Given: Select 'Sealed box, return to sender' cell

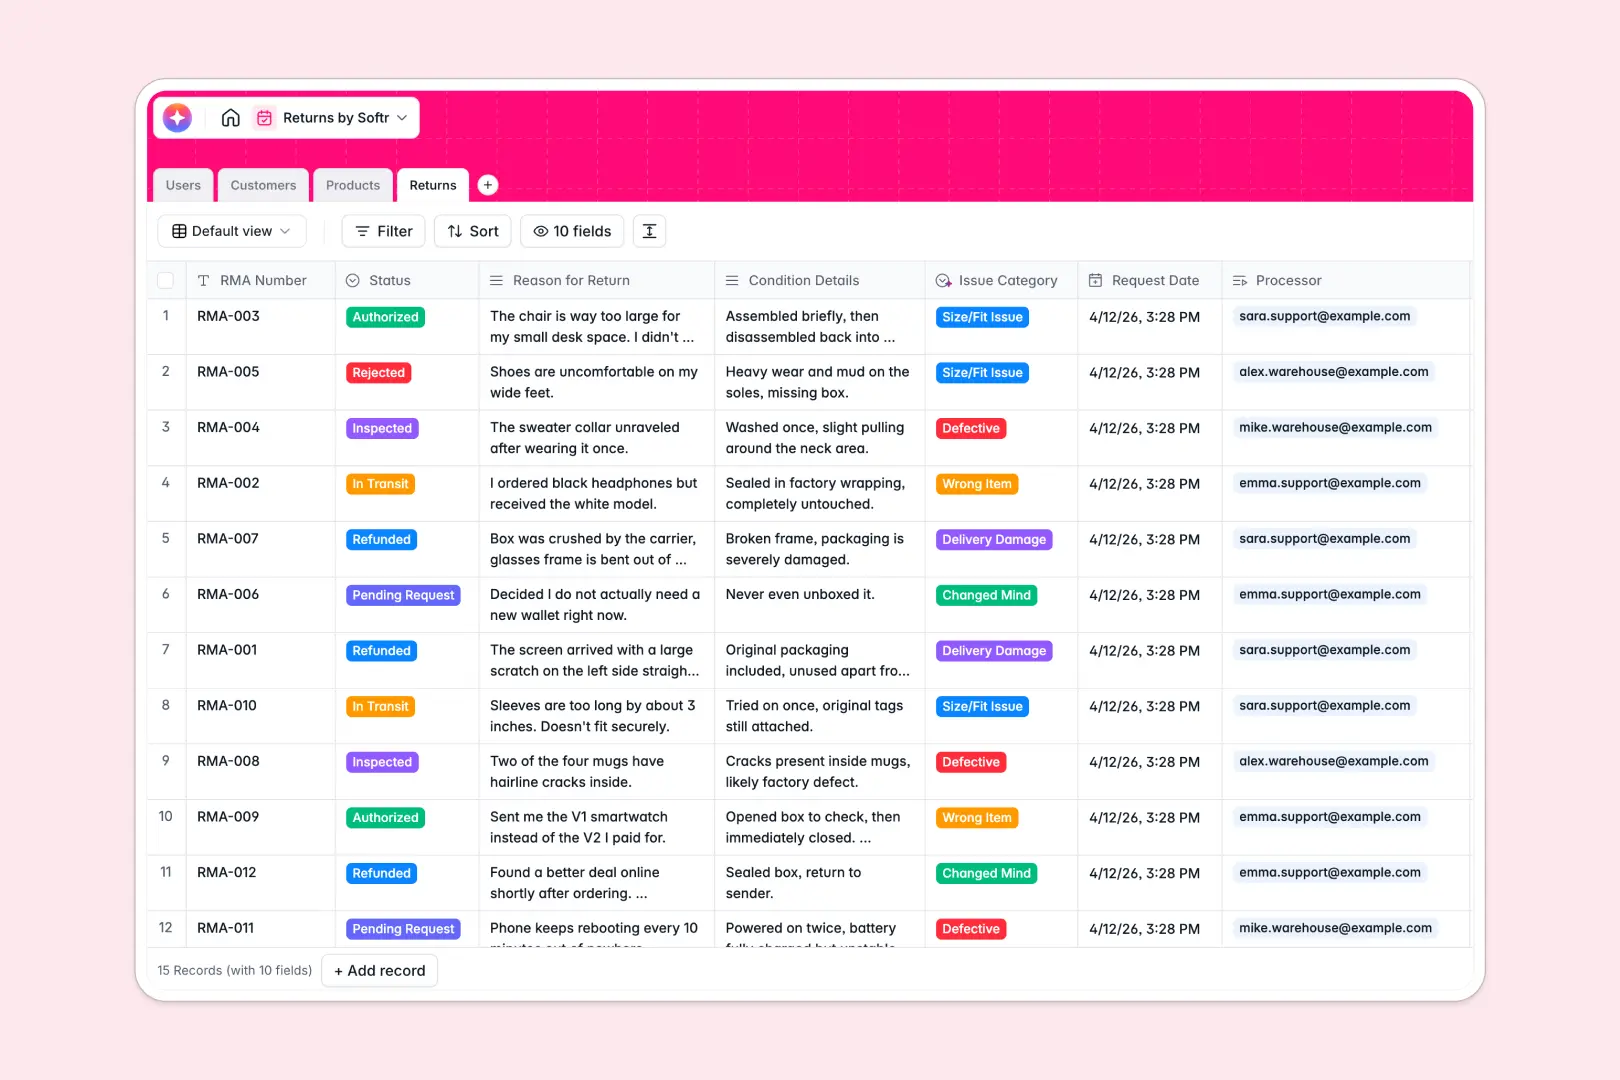Looking at the screenshot, I should click(820, 883).
